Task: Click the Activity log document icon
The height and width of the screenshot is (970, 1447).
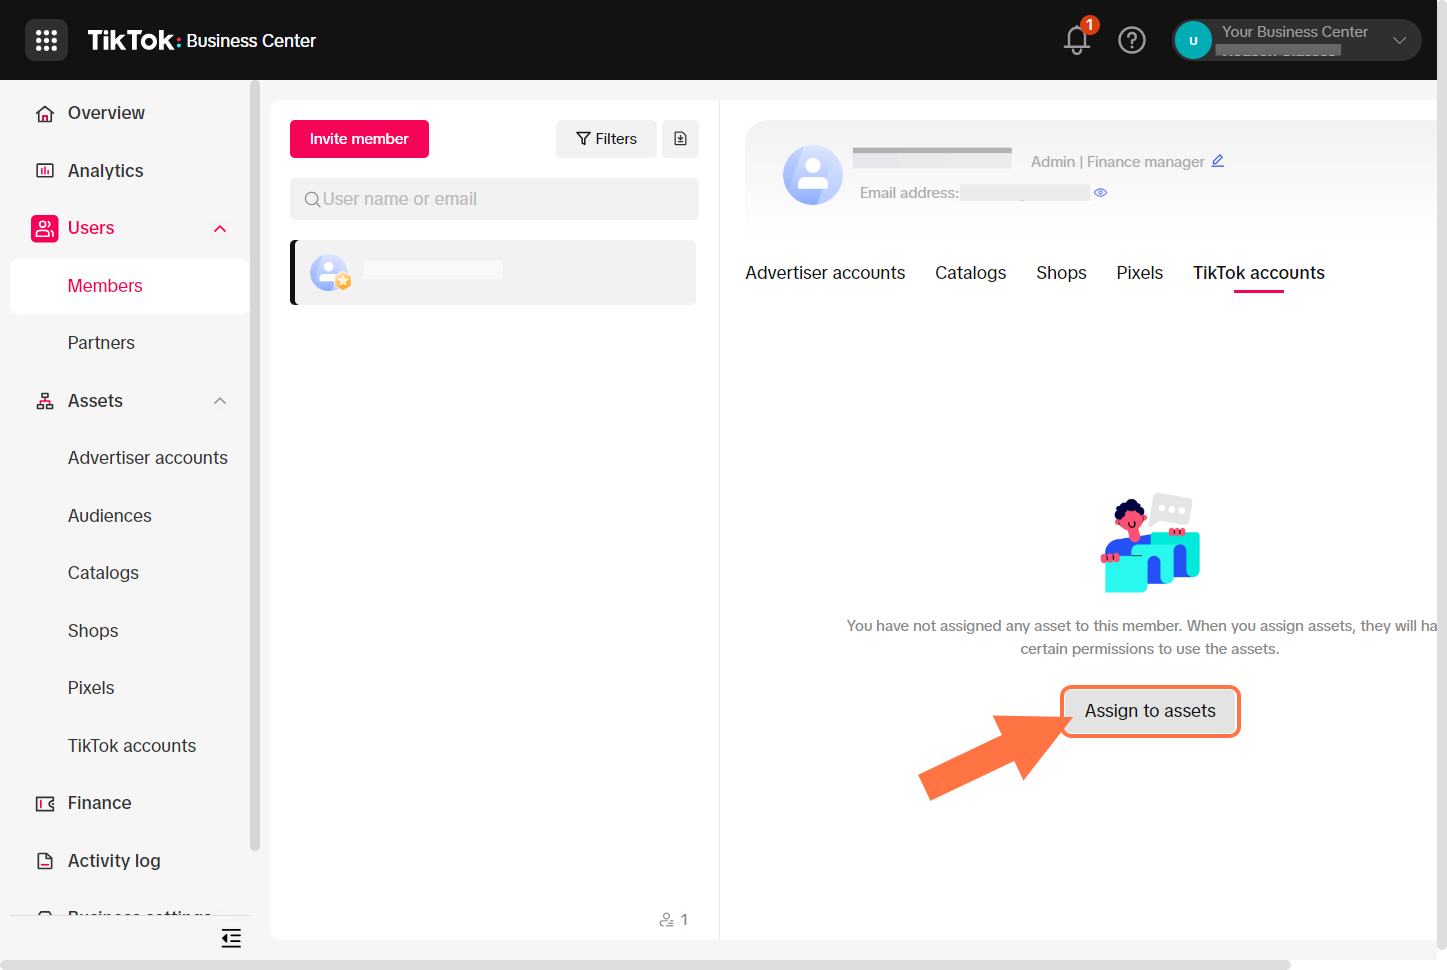Action: point(44,860)
